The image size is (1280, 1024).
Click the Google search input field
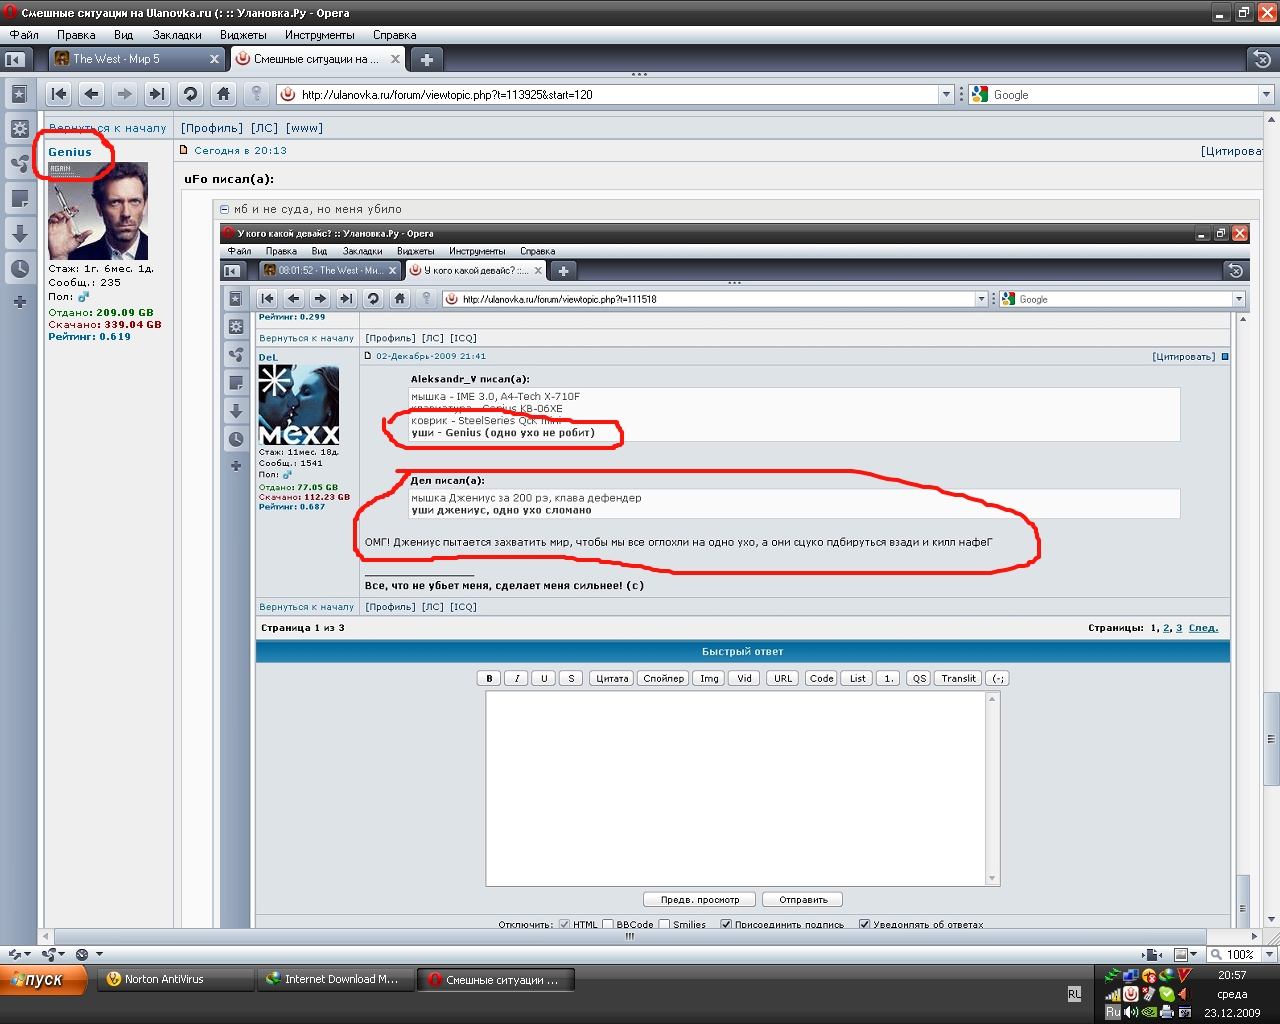(1122, 95)
